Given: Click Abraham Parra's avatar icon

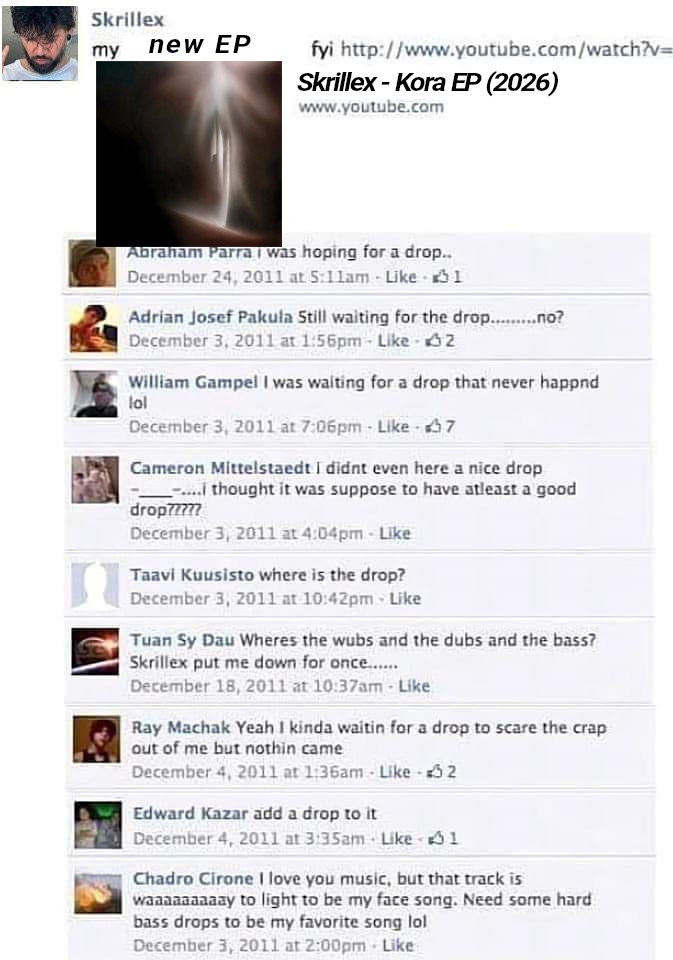Looking at the screenshot, I should pyautogui.click(x=92, y=264).
